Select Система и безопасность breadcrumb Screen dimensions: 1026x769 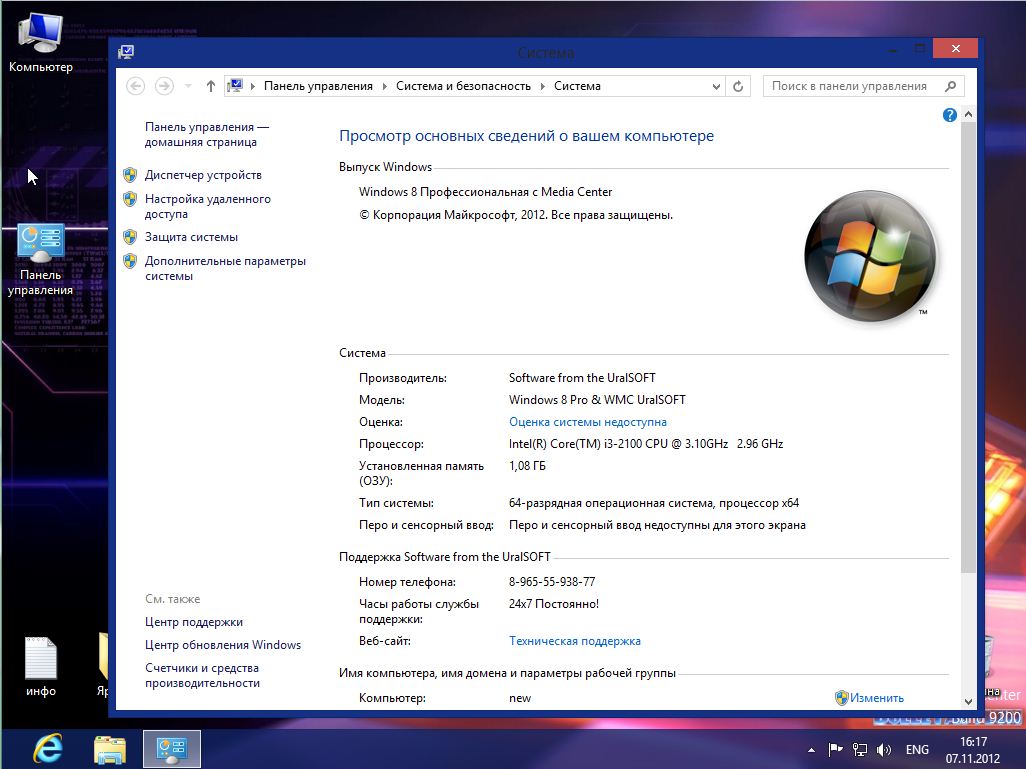(463, 86)
